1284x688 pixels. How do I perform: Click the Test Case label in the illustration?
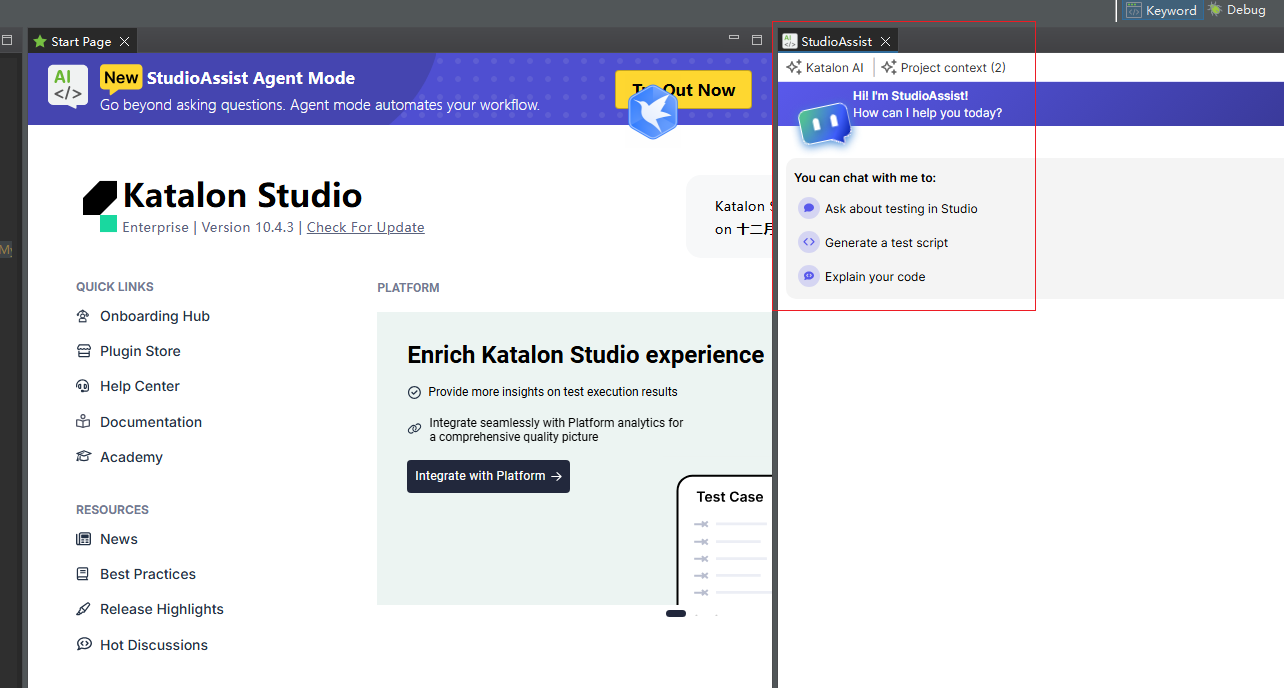point(730,497)
